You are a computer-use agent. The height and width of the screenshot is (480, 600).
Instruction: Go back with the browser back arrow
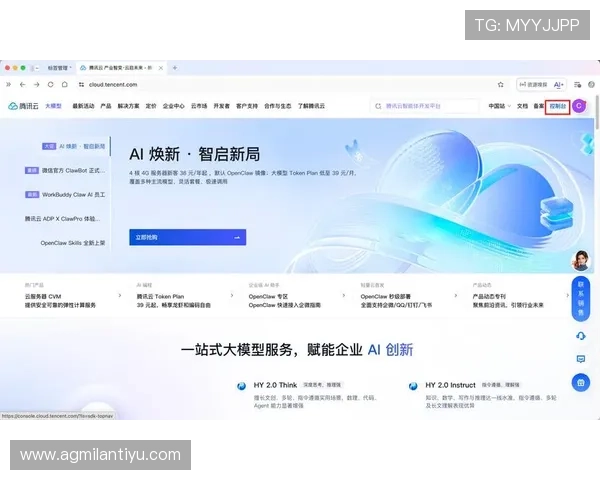[23, 85]
